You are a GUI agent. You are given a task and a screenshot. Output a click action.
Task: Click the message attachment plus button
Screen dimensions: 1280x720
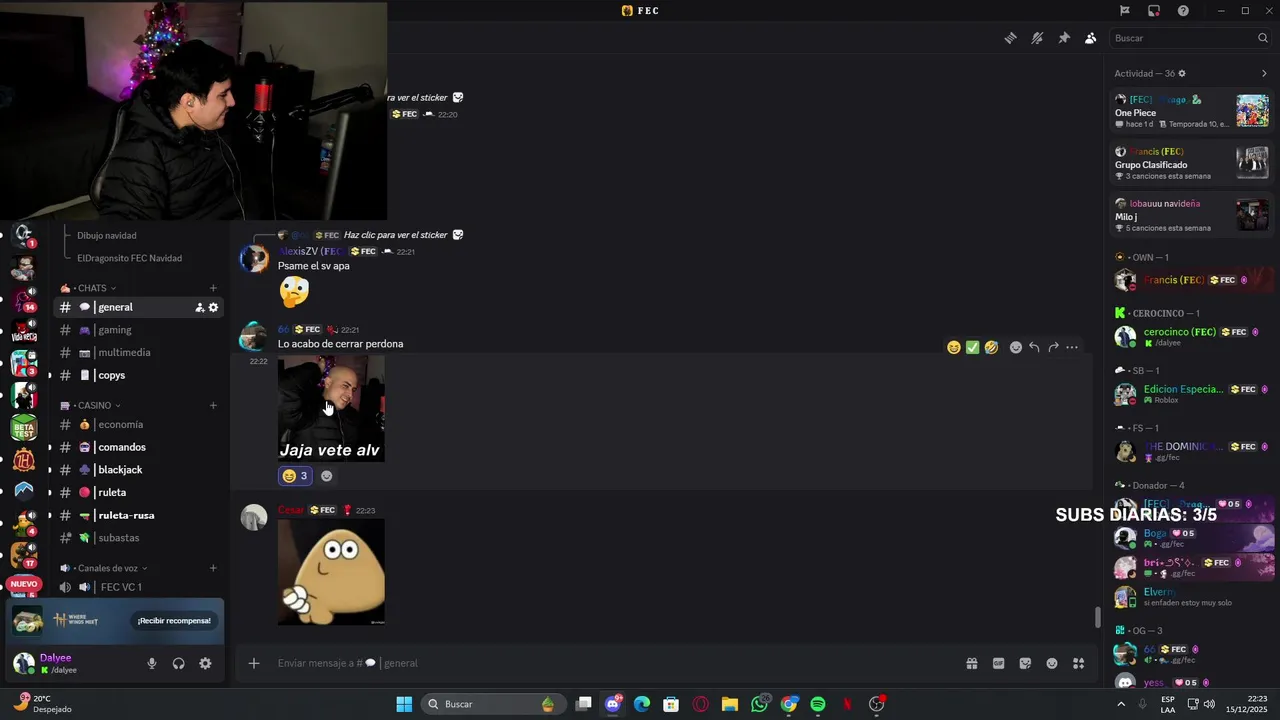pos(254,663)
